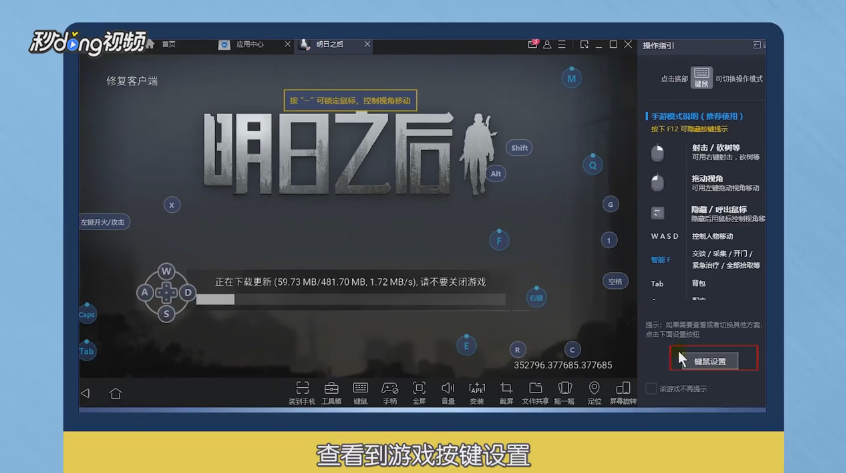846x473 pixels.
Task: Click the number 1 key overlay
Action: click(x=609, y=241)
